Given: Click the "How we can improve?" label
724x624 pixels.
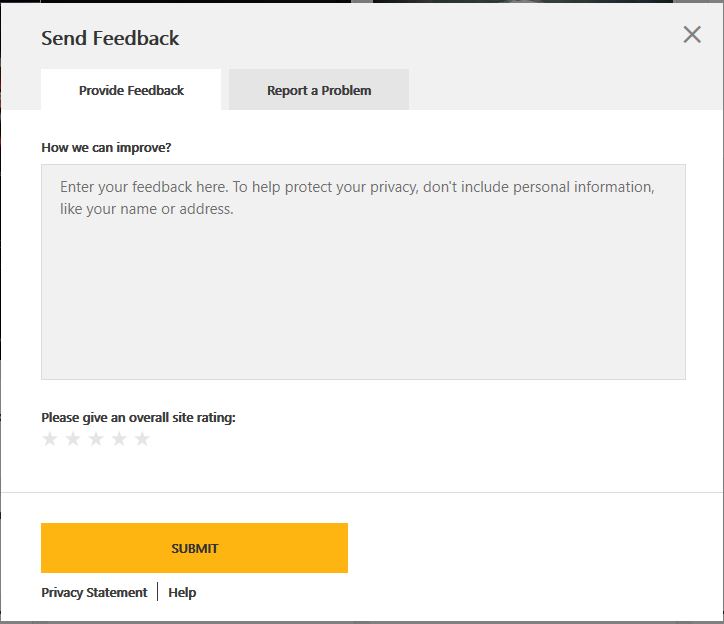Looking at the screenshot, I should point(106,147).
